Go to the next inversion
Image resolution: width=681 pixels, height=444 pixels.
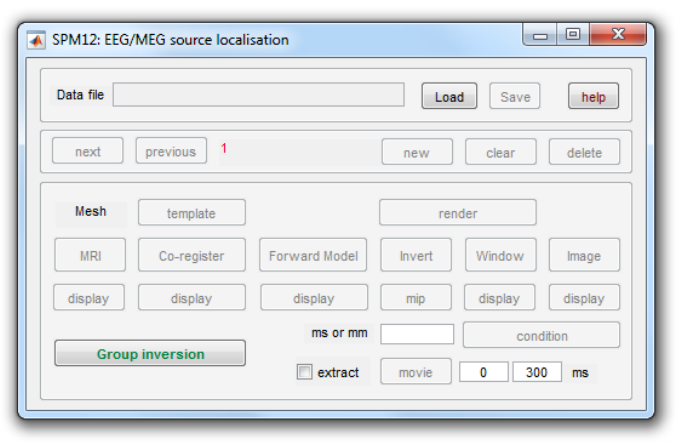[88, 151]
